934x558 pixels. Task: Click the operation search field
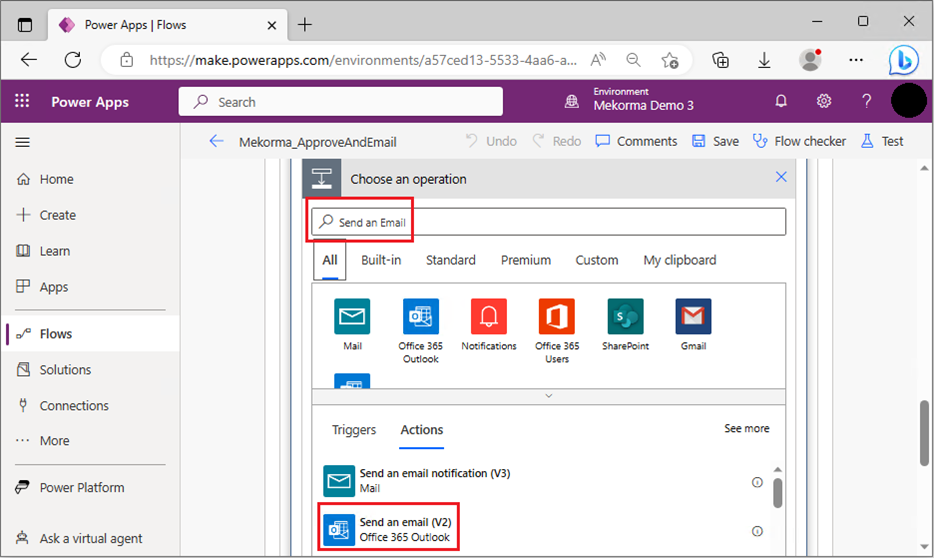(549, 222)
